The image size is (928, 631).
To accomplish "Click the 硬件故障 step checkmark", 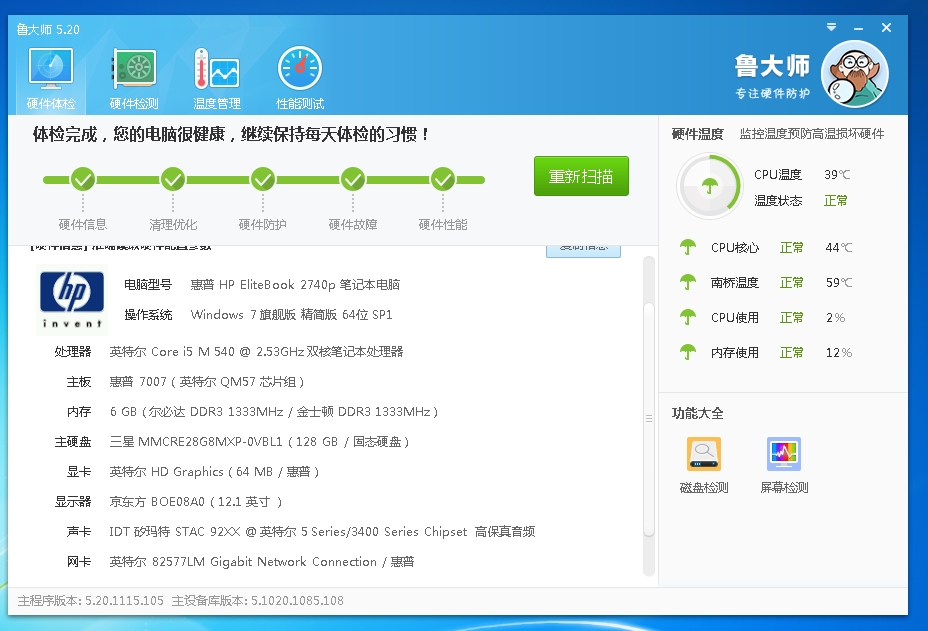I will pyautogui.click(x=353, y=179).
